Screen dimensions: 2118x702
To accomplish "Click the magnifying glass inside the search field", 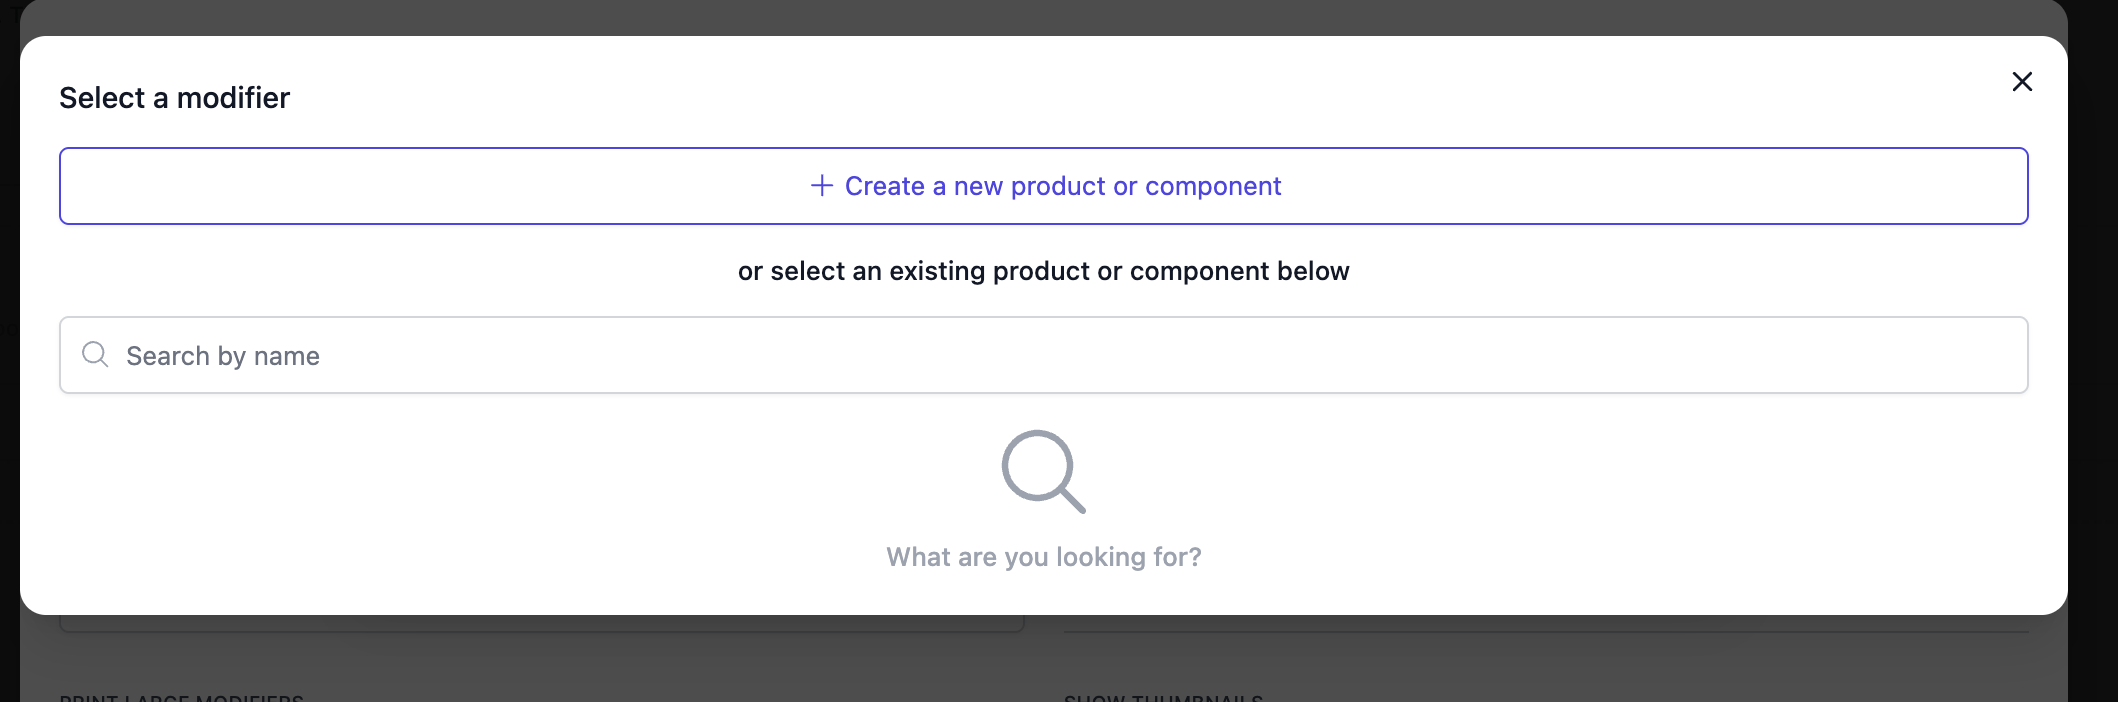I will 95,354.
